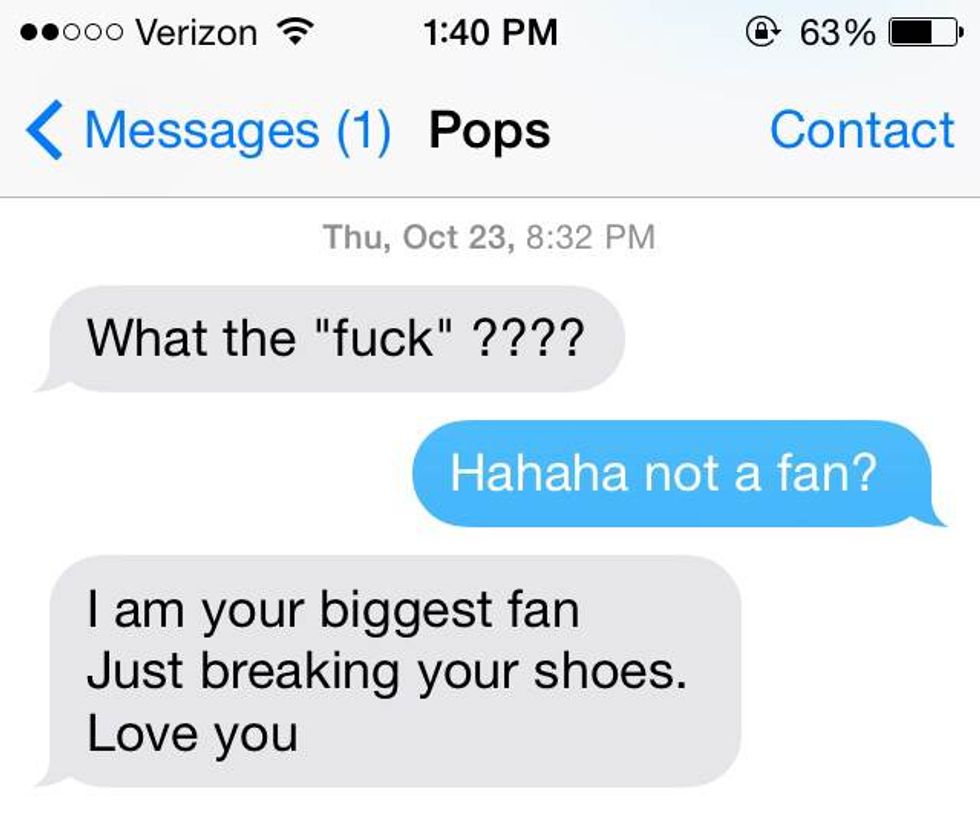The height and width of the screenshot is (816, 980).
Task: Tap the blue back chevron arrow
Action: click(45, 131)
